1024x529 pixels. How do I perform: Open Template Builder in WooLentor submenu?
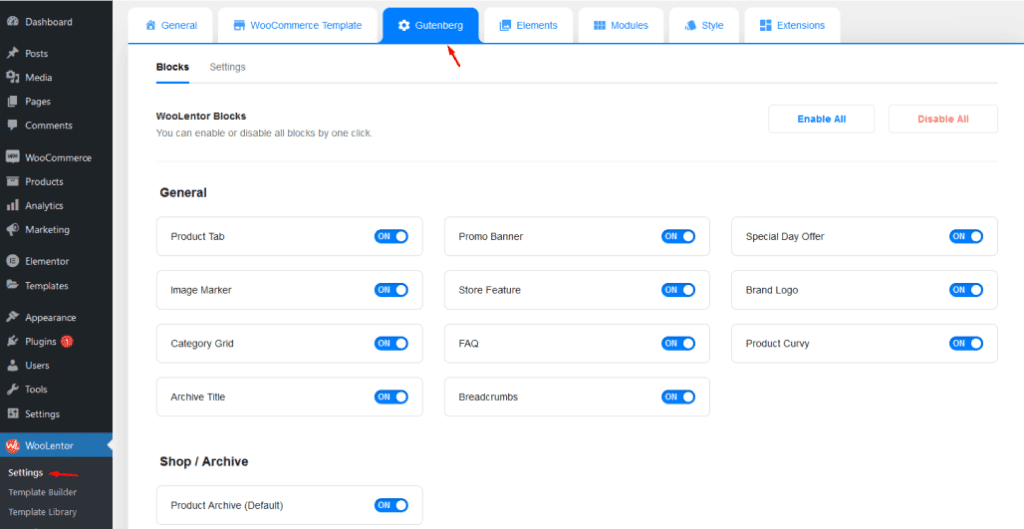tap(42, 492)
